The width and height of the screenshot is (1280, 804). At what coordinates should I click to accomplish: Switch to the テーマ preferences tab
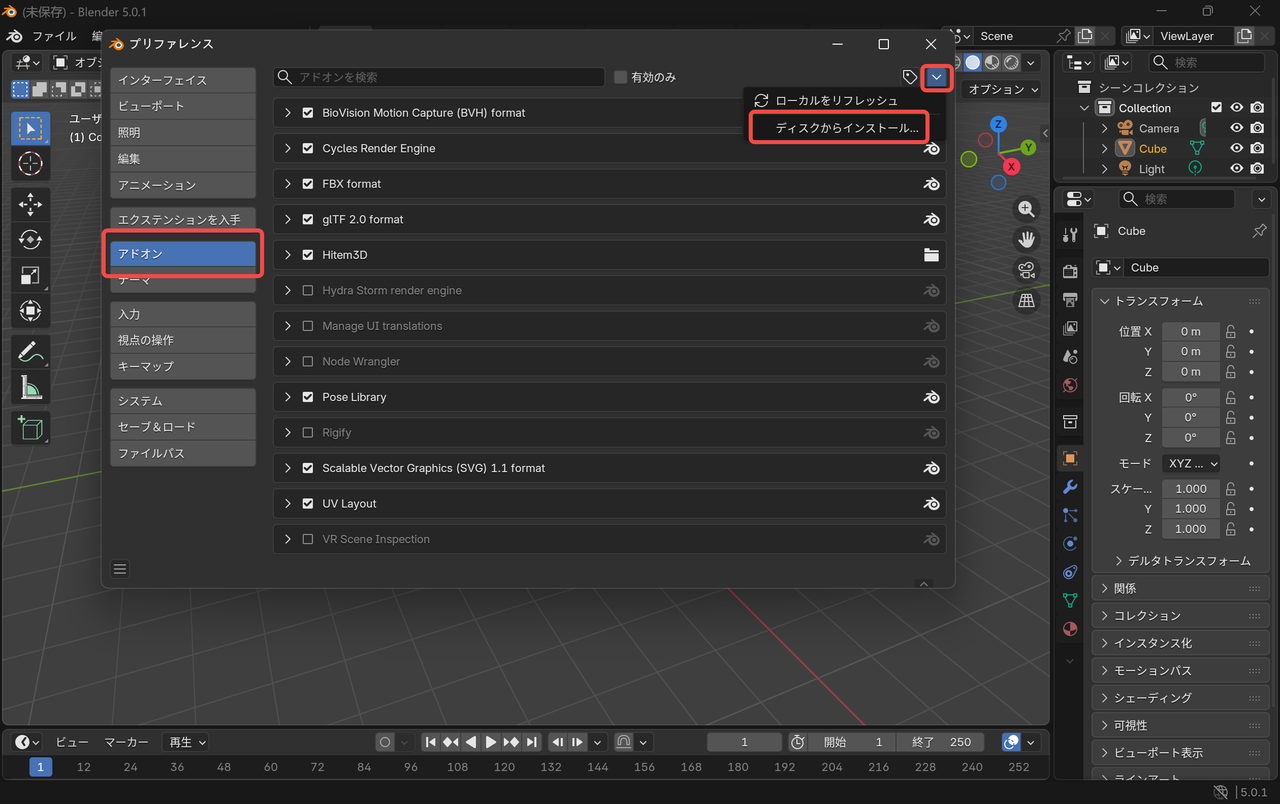(183, 282)
